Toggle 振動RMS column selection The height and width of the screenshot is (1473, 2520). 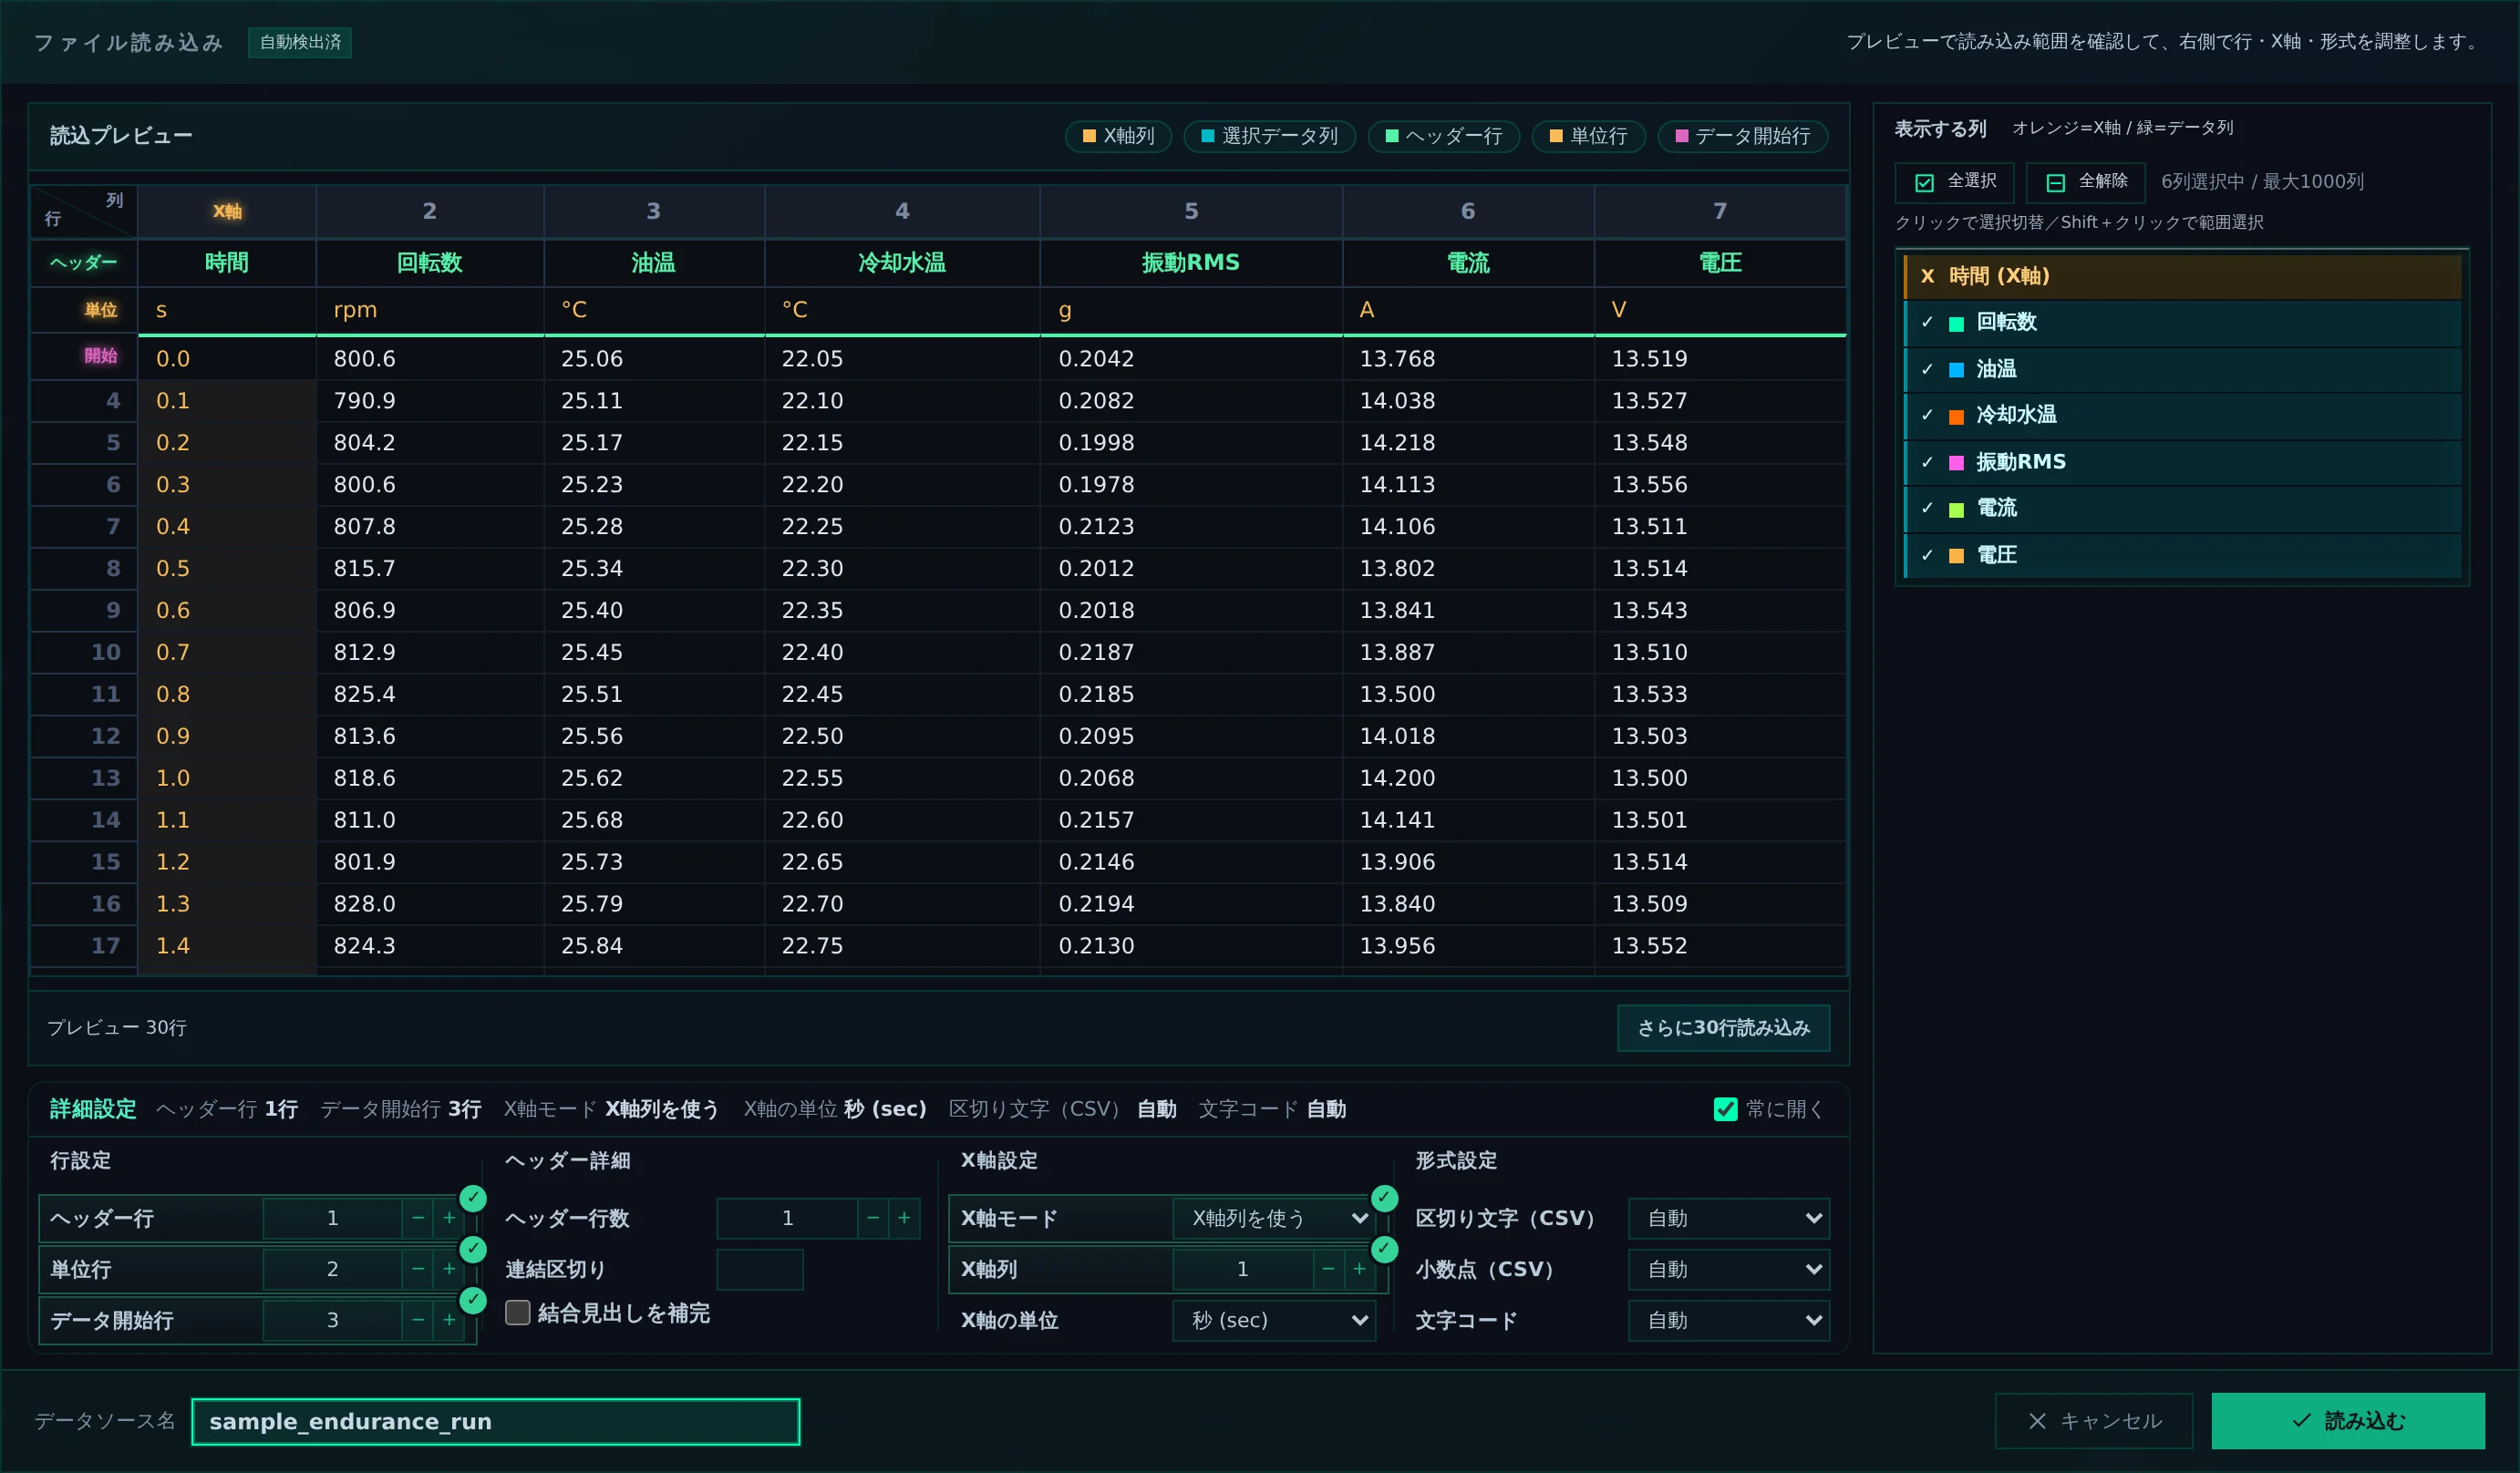(x=2183, y=462)
